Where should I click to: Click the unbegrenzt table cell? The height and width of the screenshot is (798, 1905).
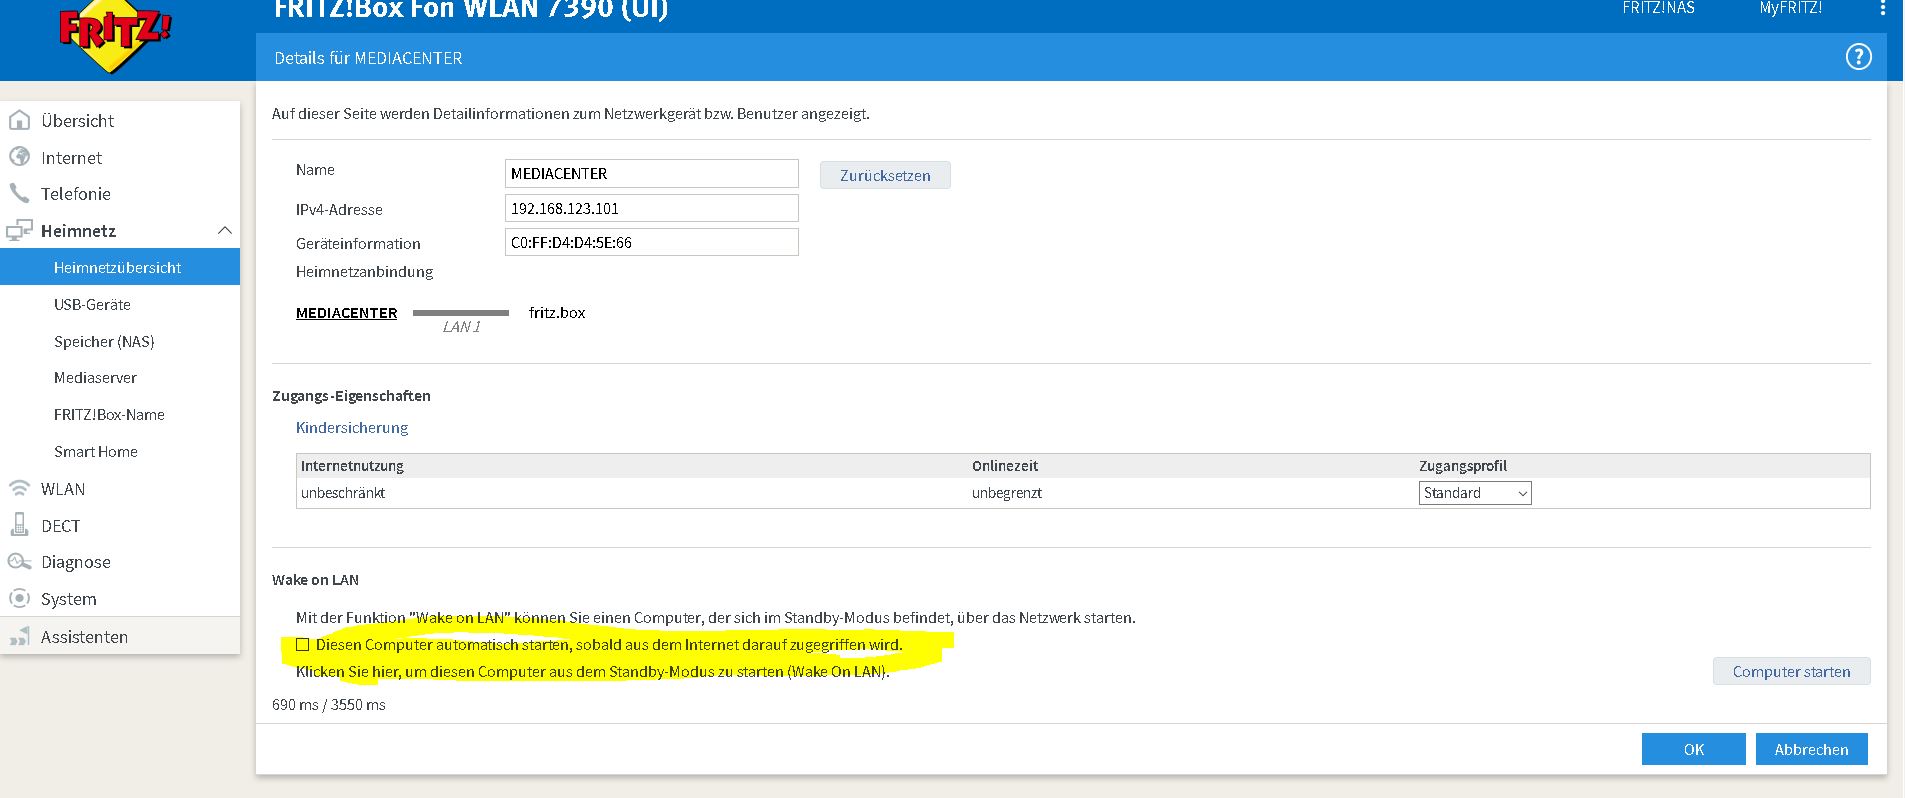(1007, 493)
